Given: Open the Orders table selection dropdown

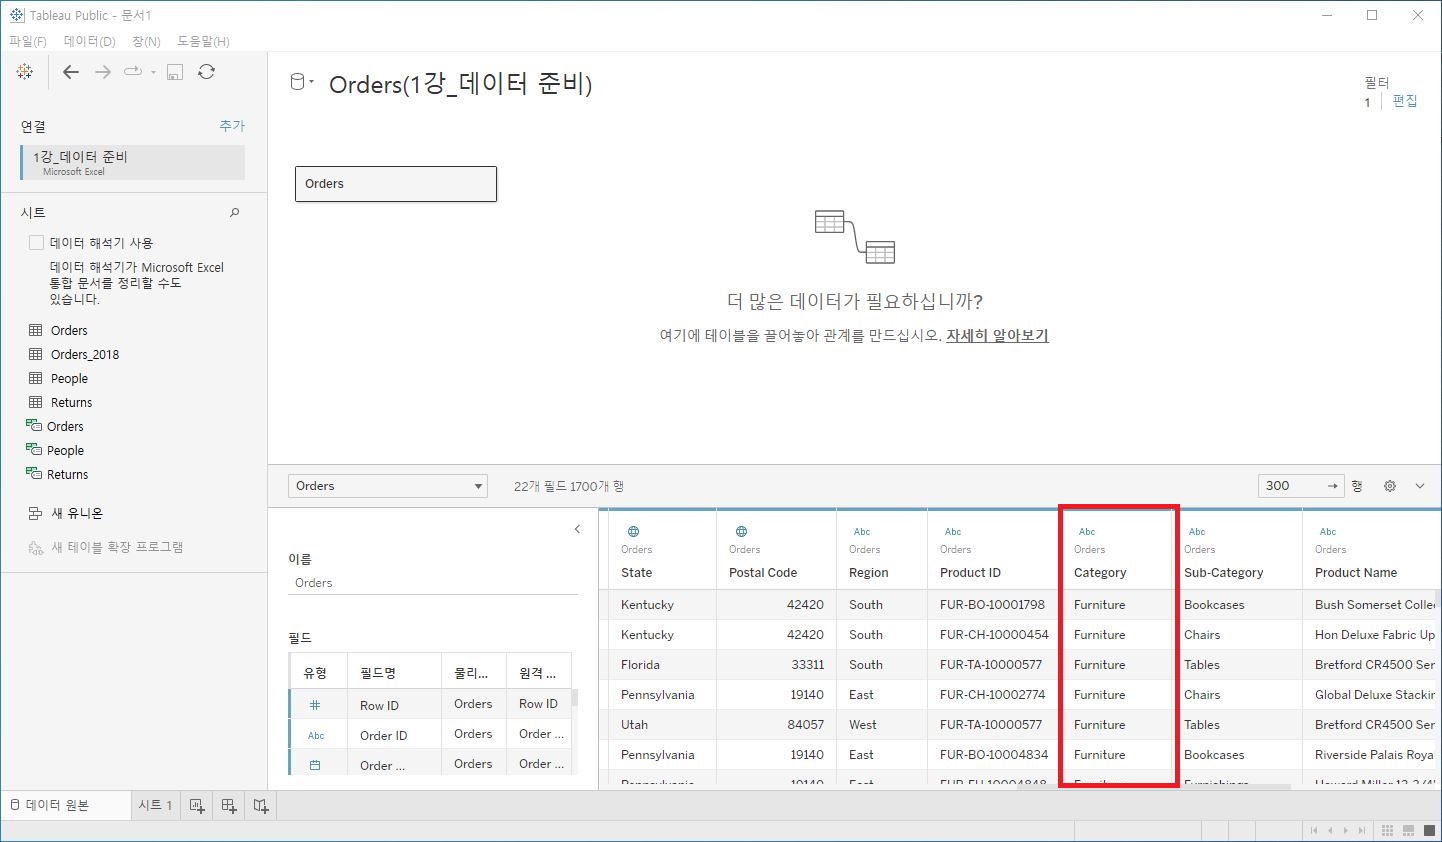Looking at the screenshot, I should click(388, 486).
